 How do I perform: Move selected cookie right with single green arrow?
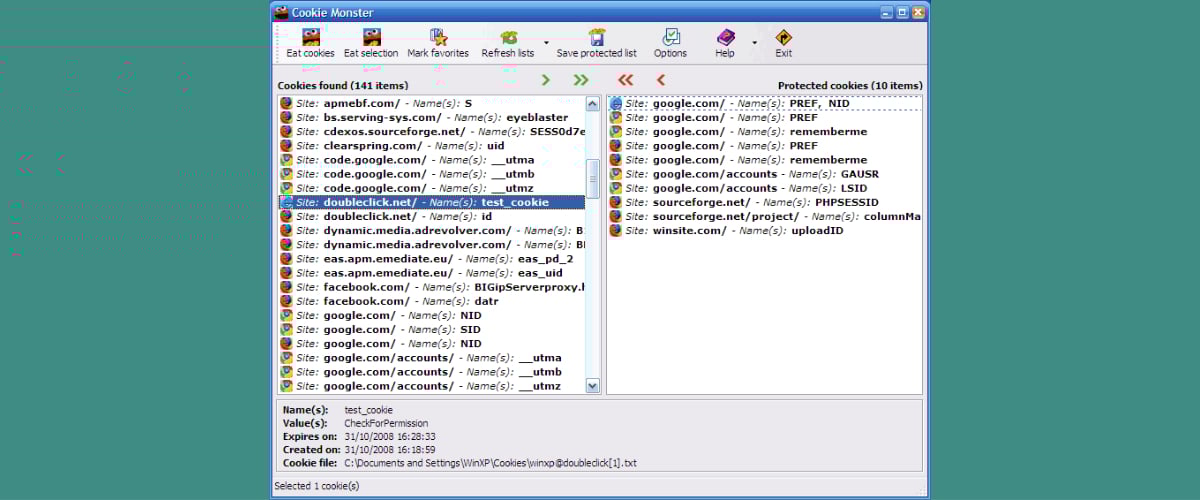coord(545,80)
